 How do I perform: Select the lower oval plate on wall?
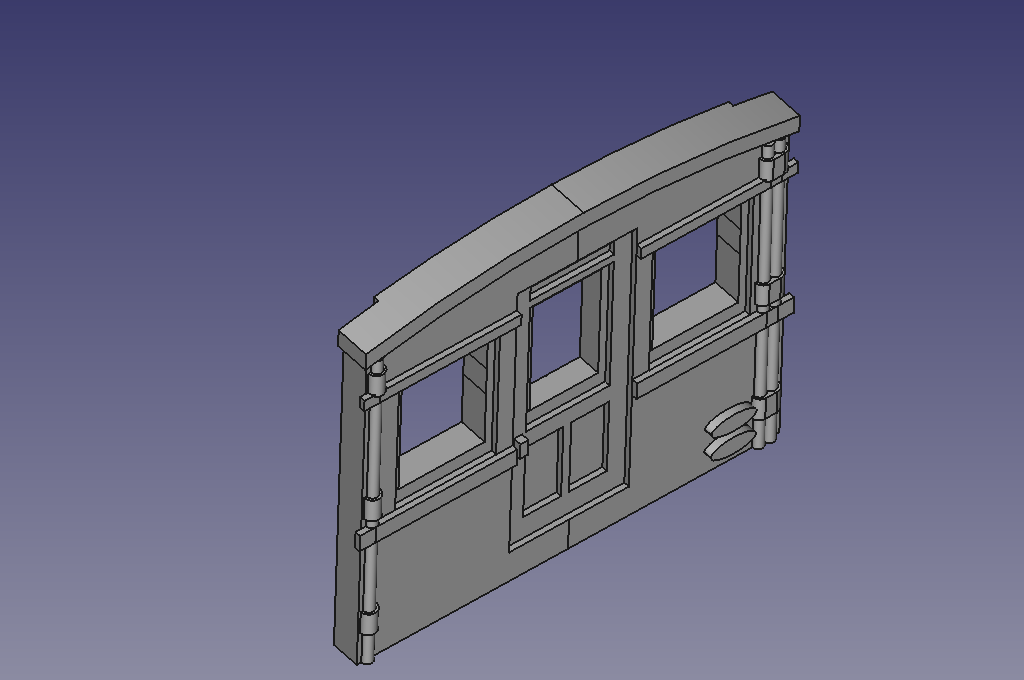727,442
